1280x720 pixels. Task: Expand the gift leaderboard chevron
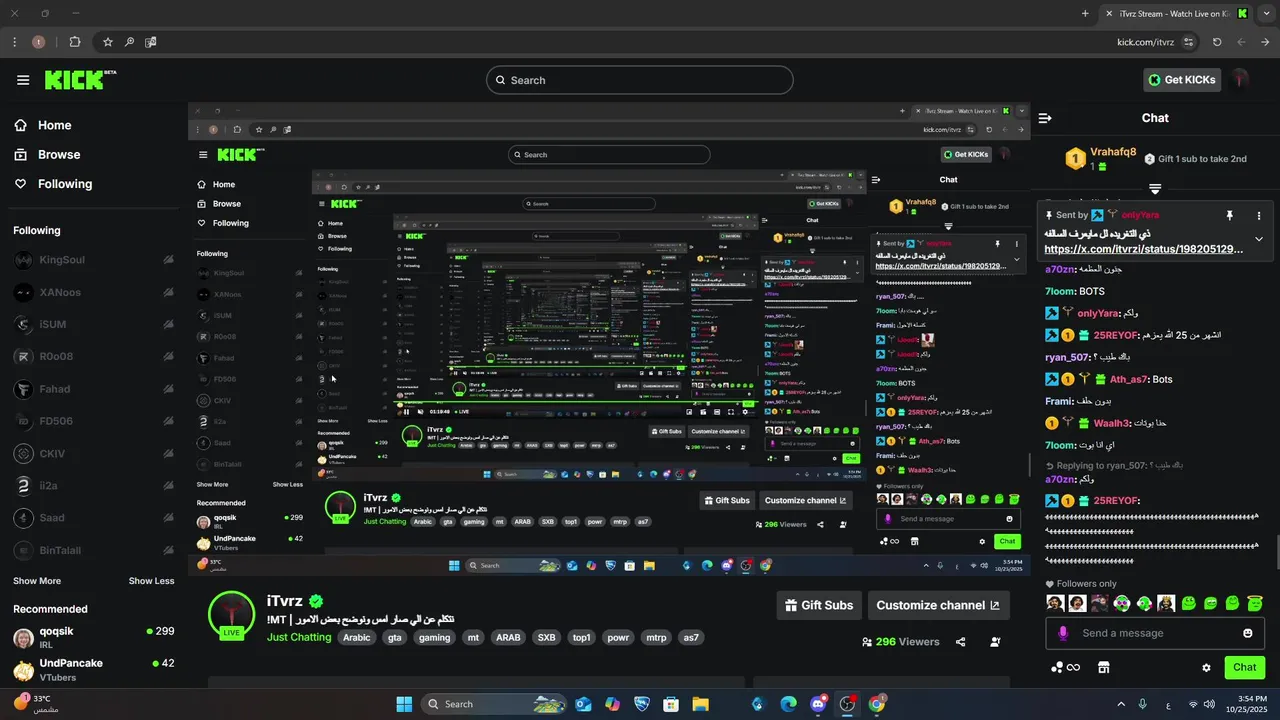coord(1155,188)
